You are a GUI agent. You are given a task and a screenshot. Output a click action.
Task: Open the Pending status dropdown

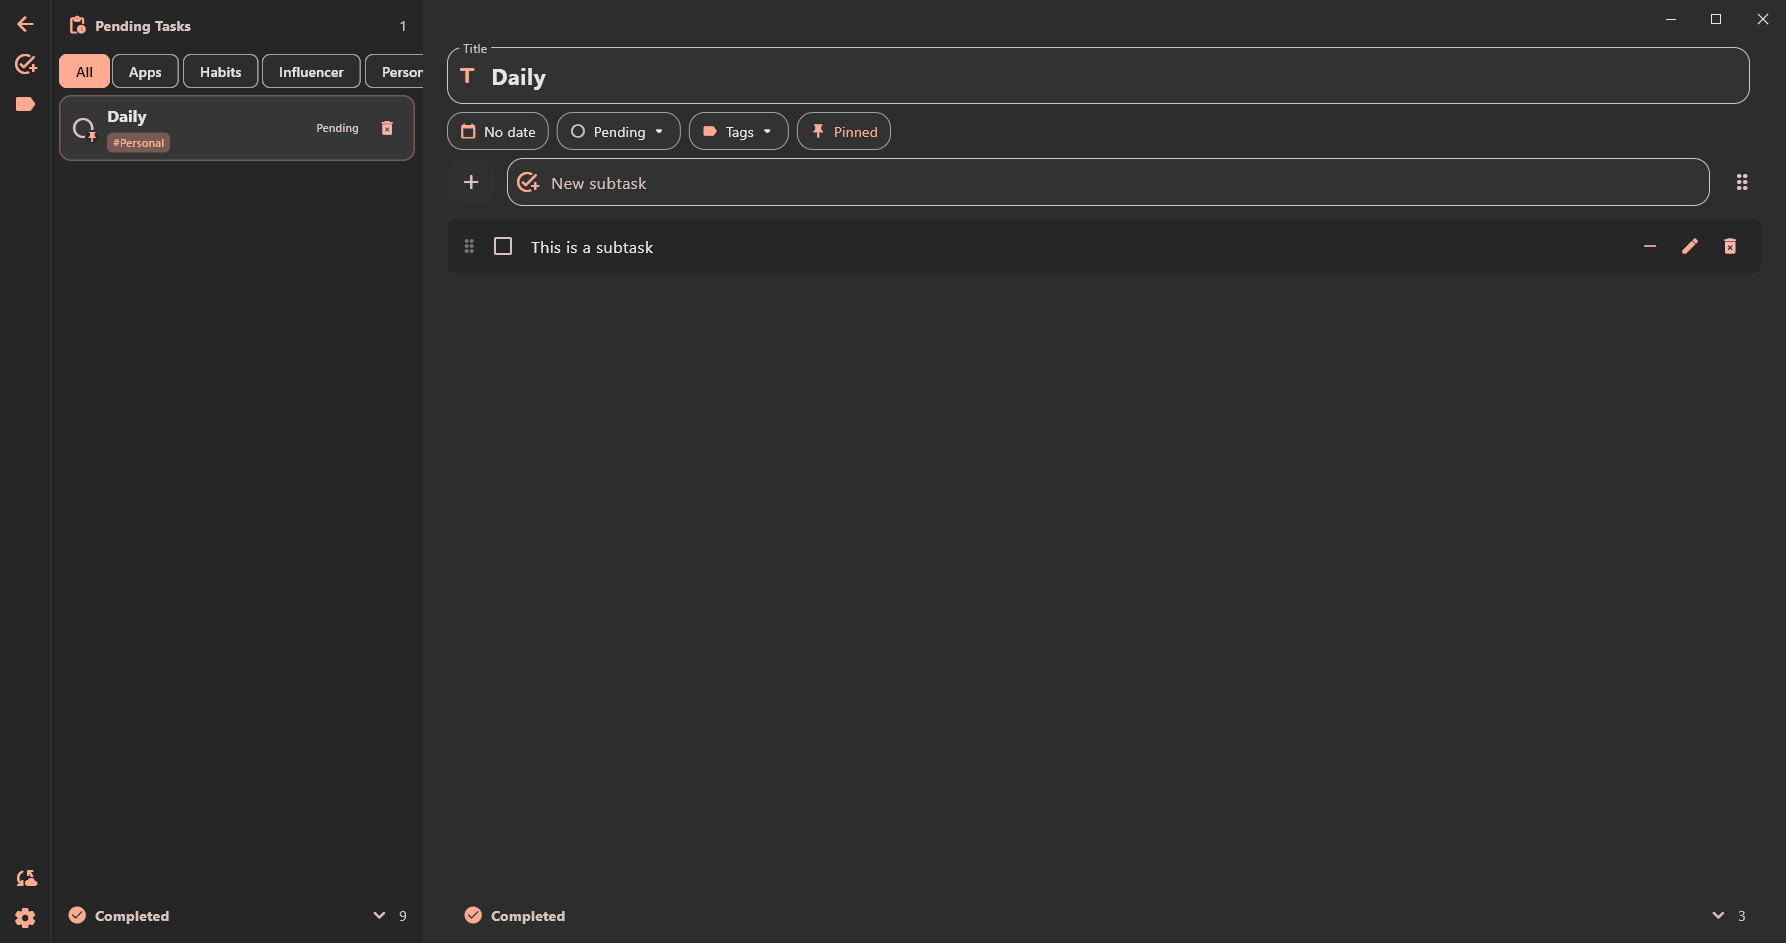tap(618, 131)
